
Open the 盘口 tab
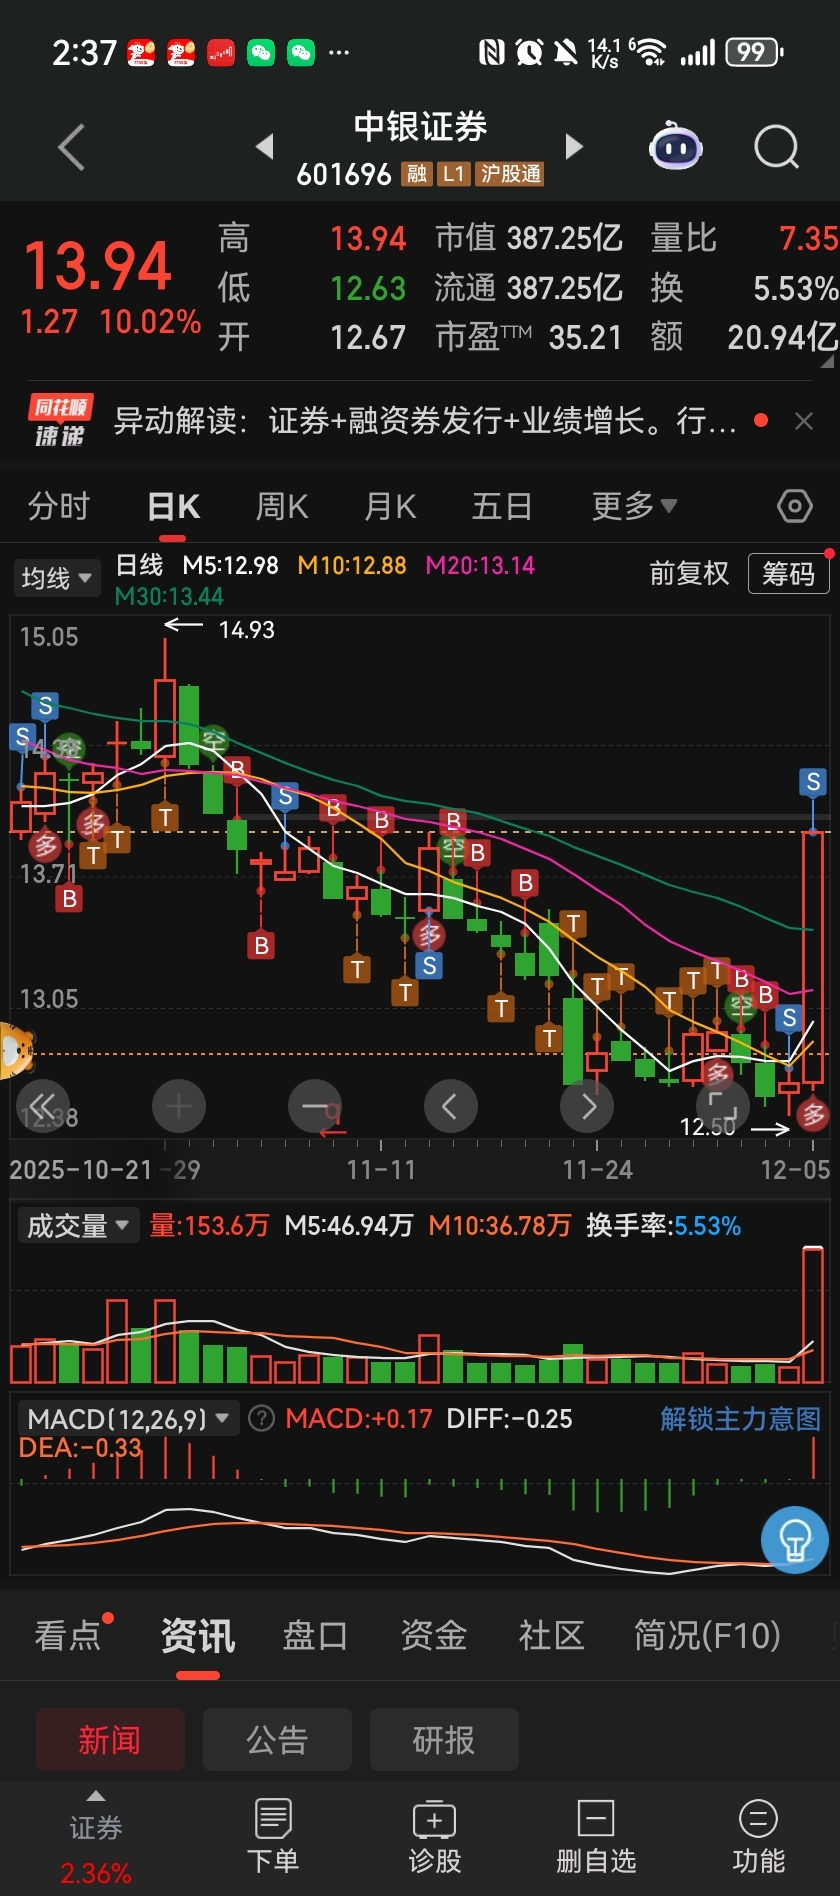[x=315, y=1636]
